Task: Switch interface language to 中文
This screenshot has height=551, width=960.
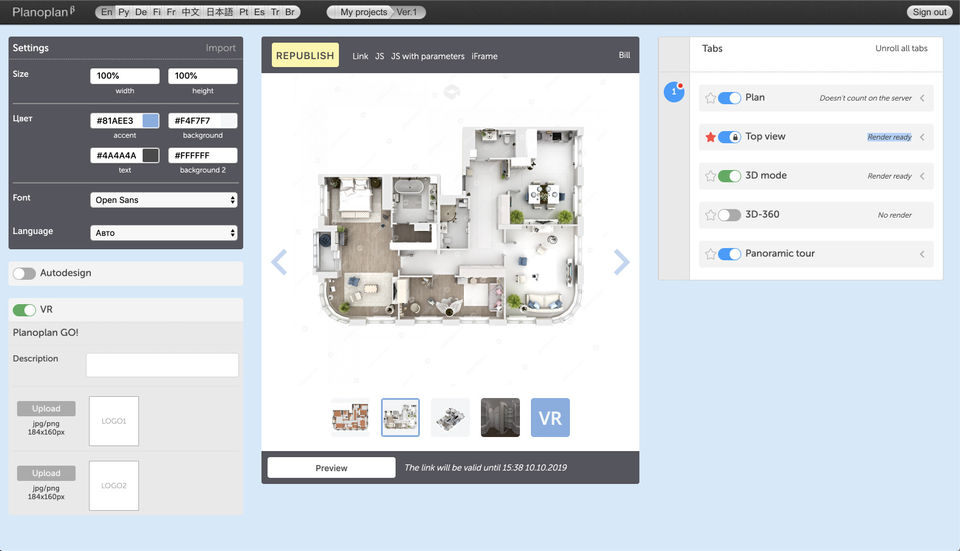Action: coord(190,12)
